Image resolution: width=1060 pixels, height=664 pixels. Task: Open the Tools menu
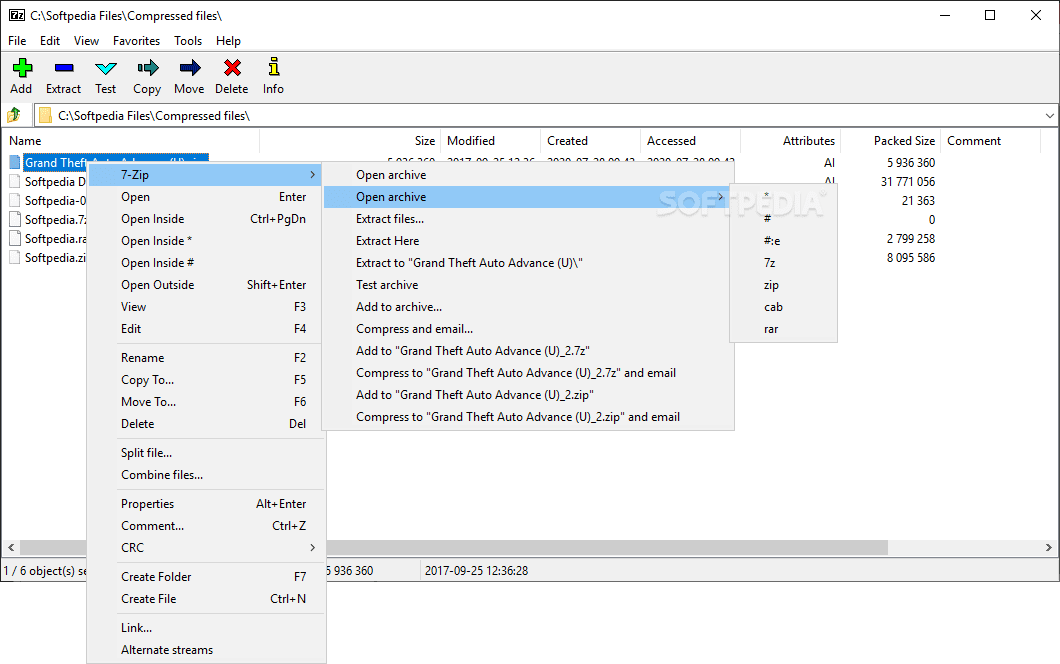(188, 41)
